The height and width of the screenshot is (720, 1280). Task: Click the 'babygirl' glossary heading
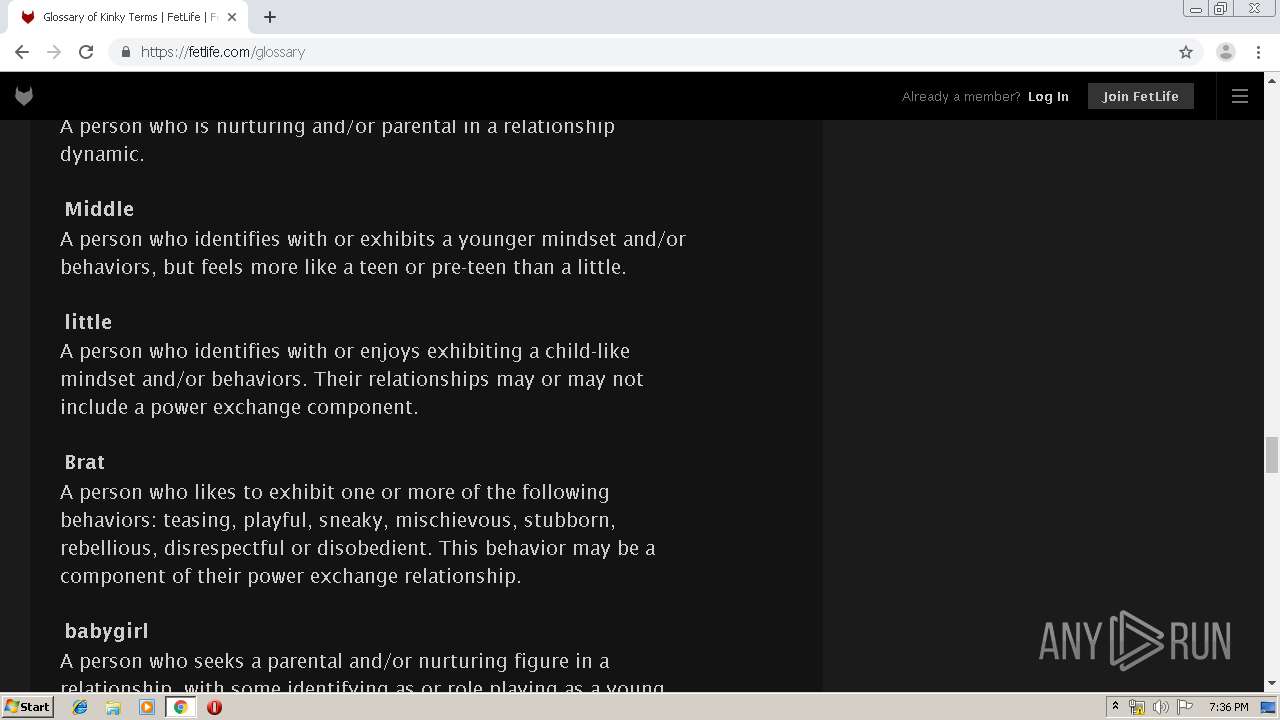(x=107, y=631)
